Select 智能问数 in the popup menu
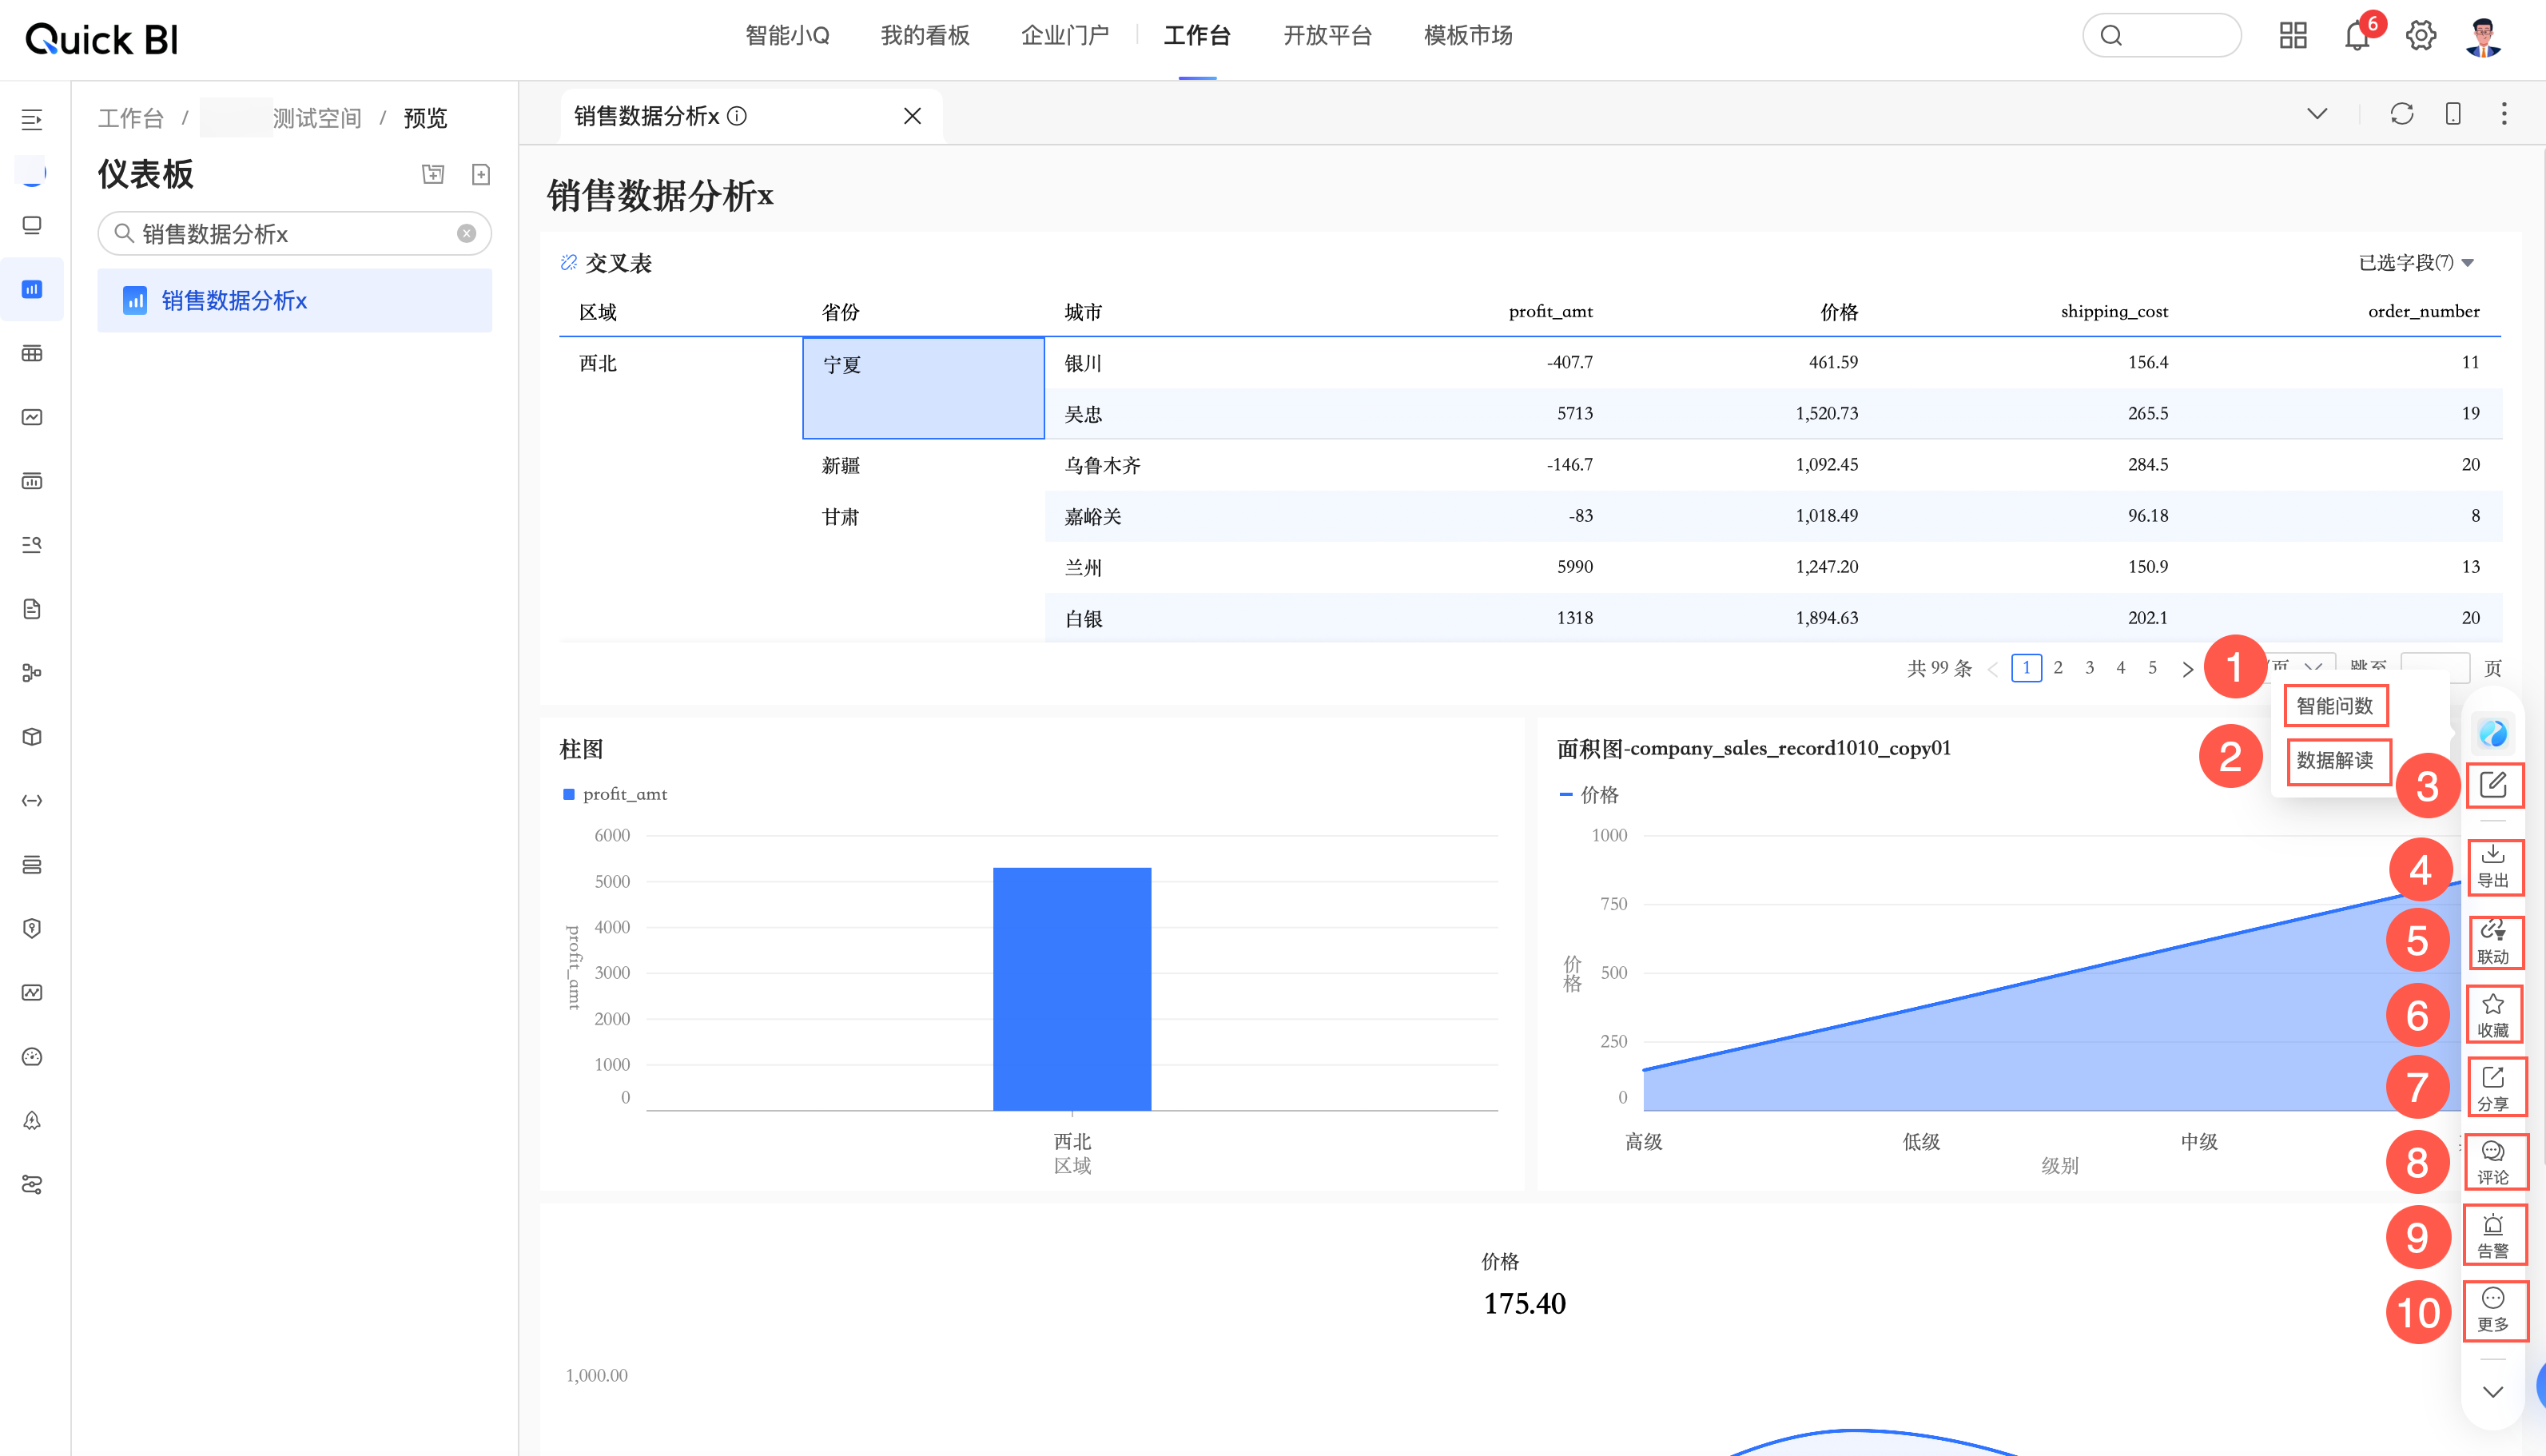The height and width of the screenshot is (1456, 2546). coord(2334,706)
